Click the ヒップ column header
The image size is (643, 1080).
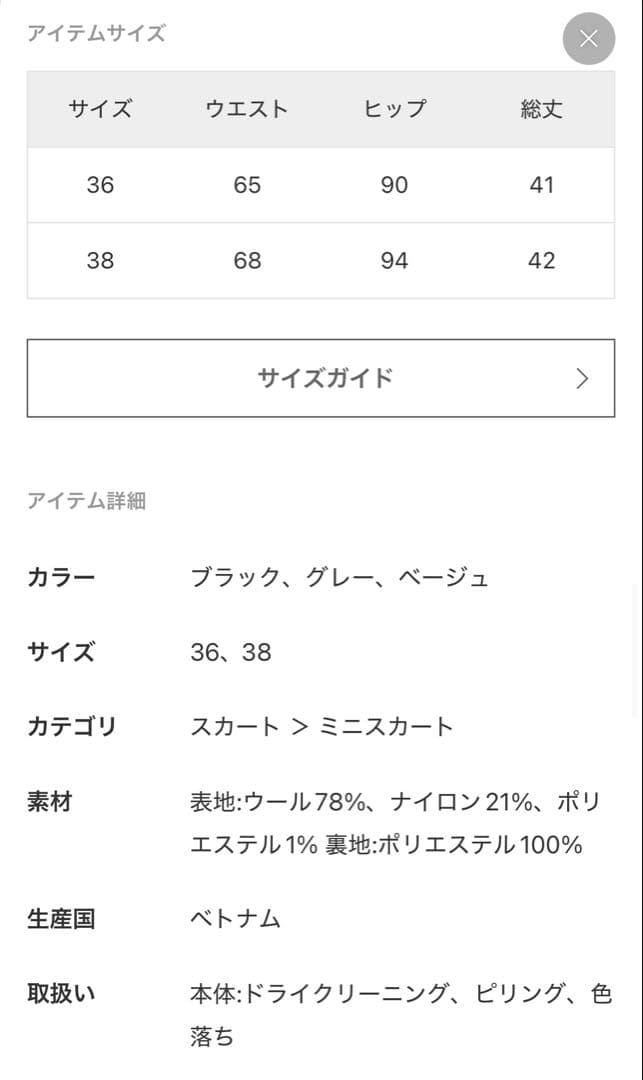point(394,109)
